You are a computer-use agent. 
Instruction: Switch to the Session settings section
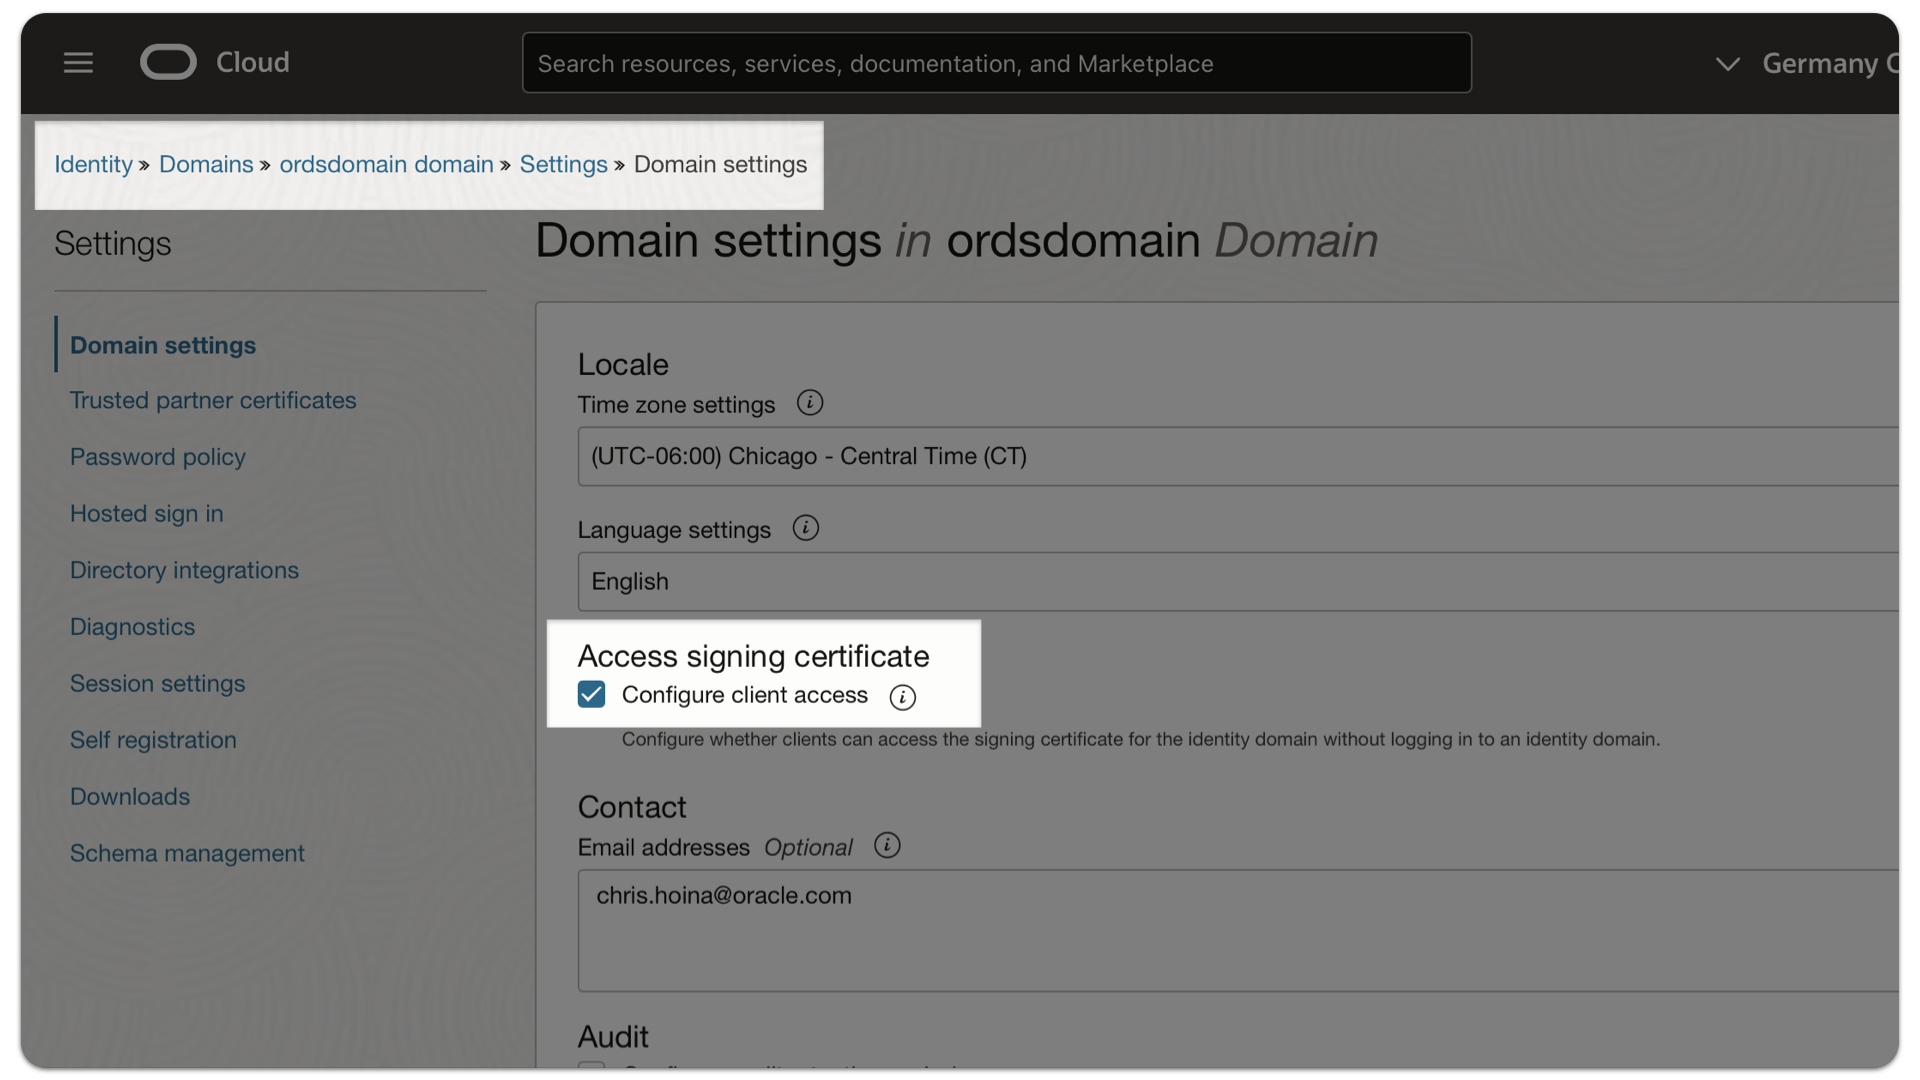click(157, 683)
